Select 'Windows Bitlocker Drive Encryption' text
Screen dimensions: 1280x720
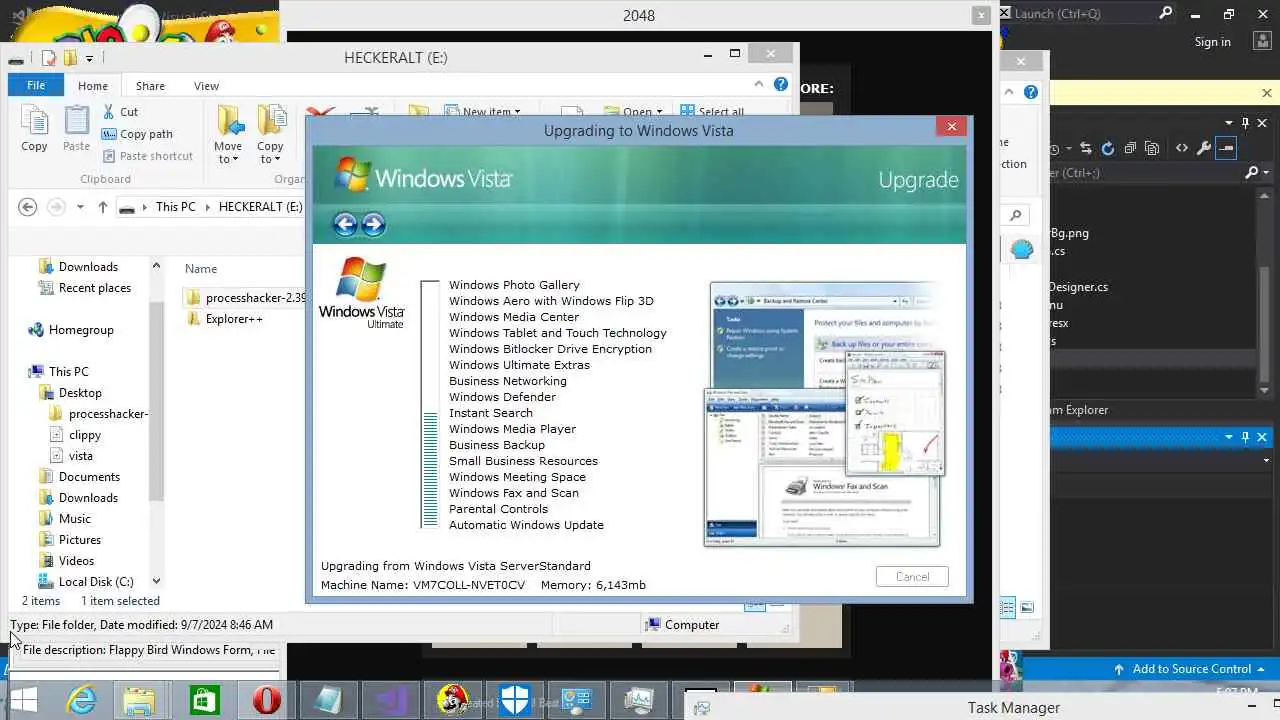[550, 349]
